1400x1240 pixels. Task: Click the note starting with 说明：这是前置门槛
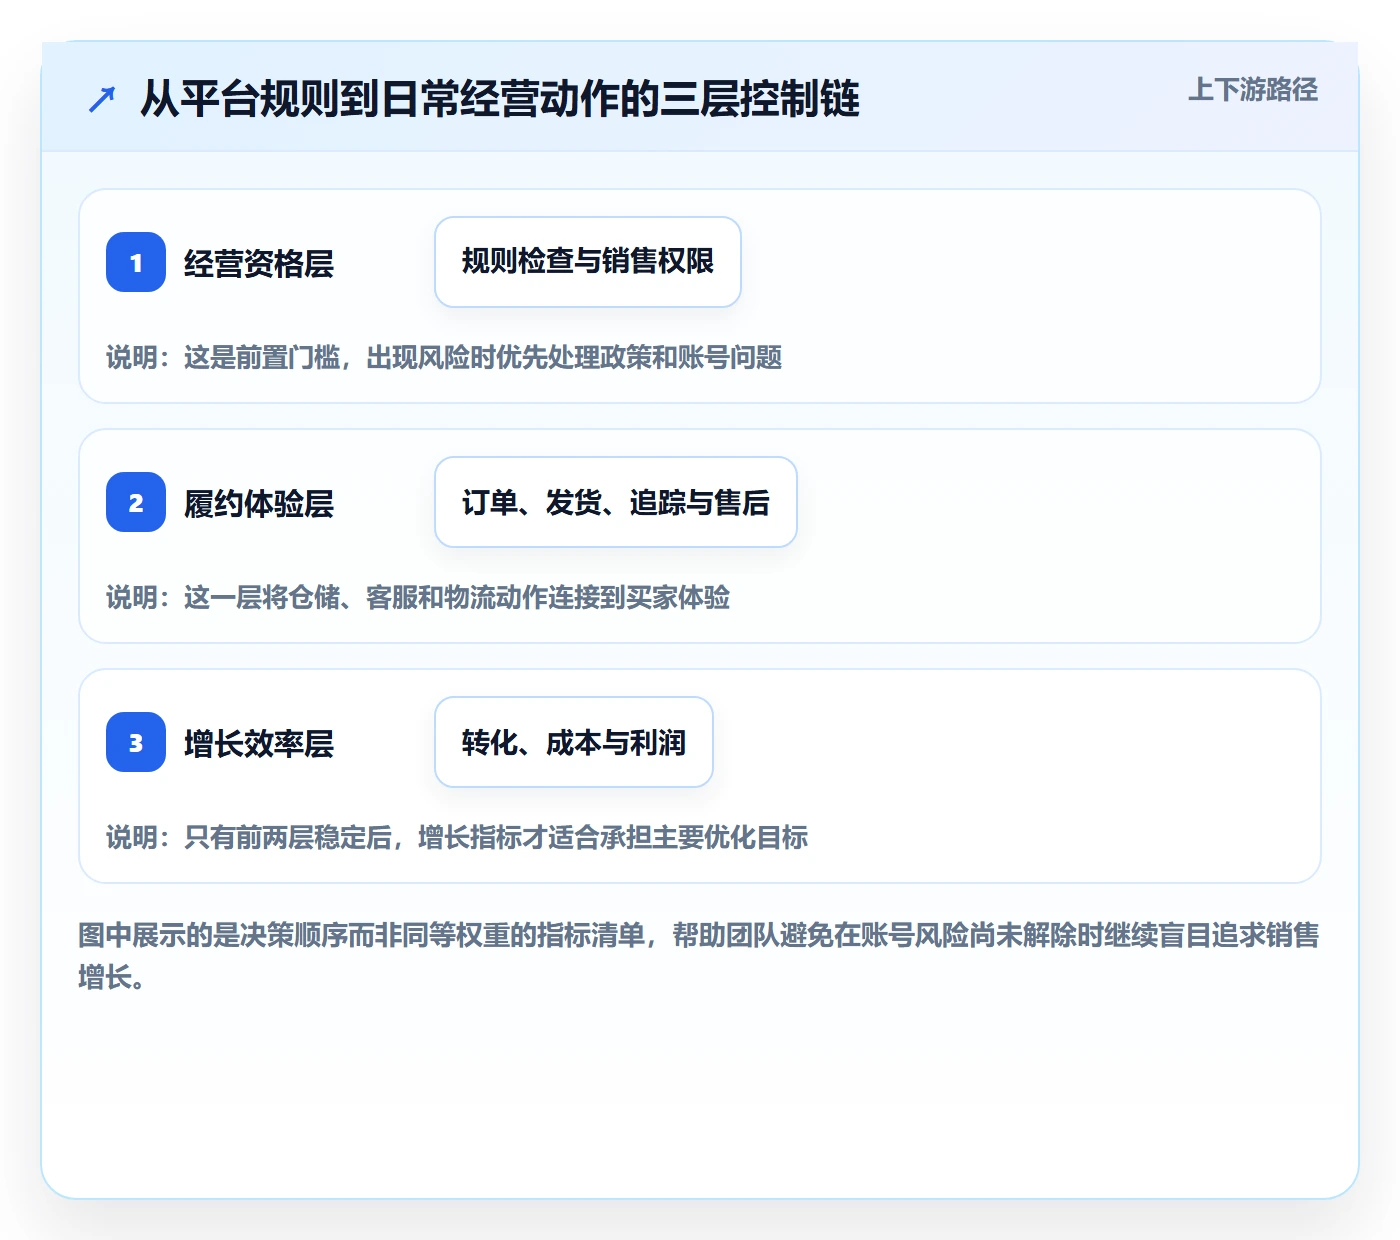coord(444,357)
